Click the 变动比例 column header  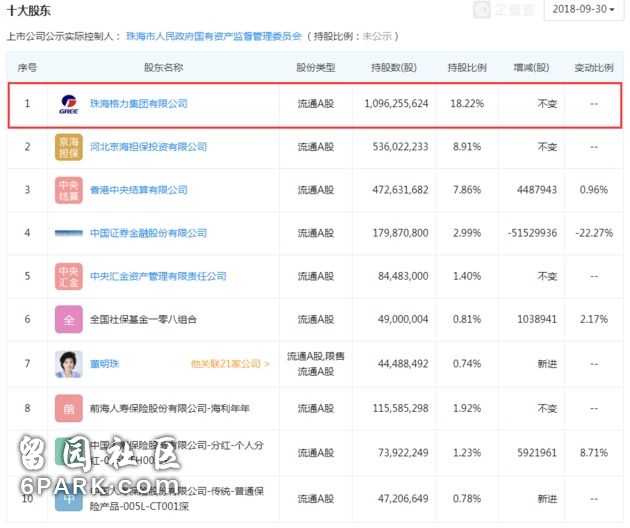coord(594,68)
